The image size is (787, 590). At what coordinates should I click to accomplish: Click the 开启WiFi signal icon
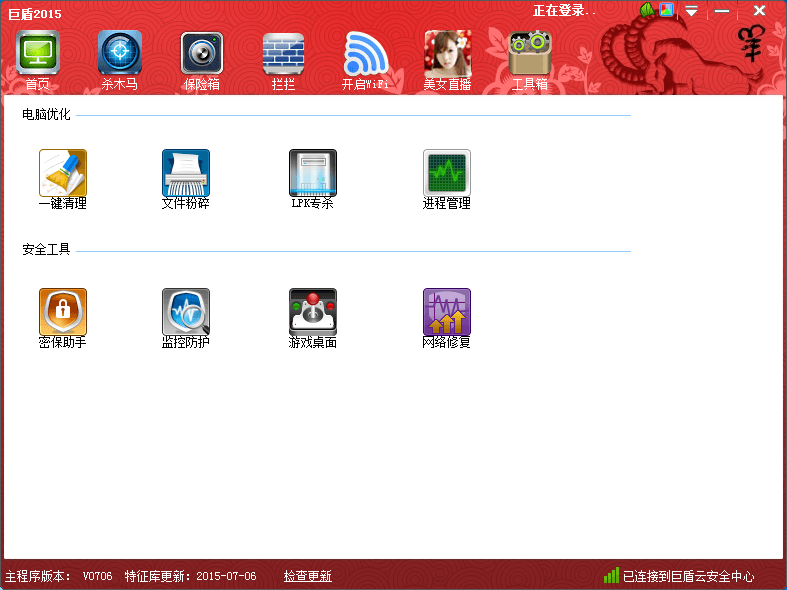365,53
